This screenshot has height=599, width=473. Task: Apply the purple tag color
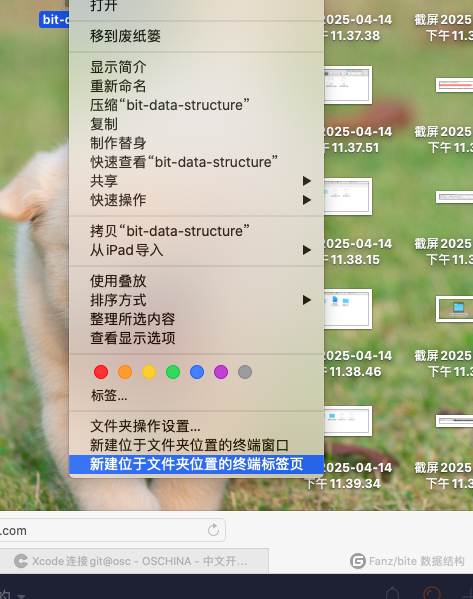[221, 372]
